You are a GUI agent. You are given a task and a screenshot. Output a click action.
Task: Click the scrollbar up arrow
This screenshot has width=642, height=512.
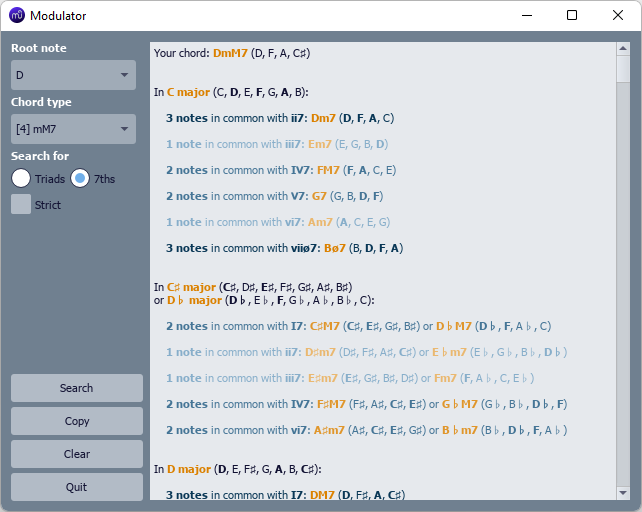tap(623, 51)
